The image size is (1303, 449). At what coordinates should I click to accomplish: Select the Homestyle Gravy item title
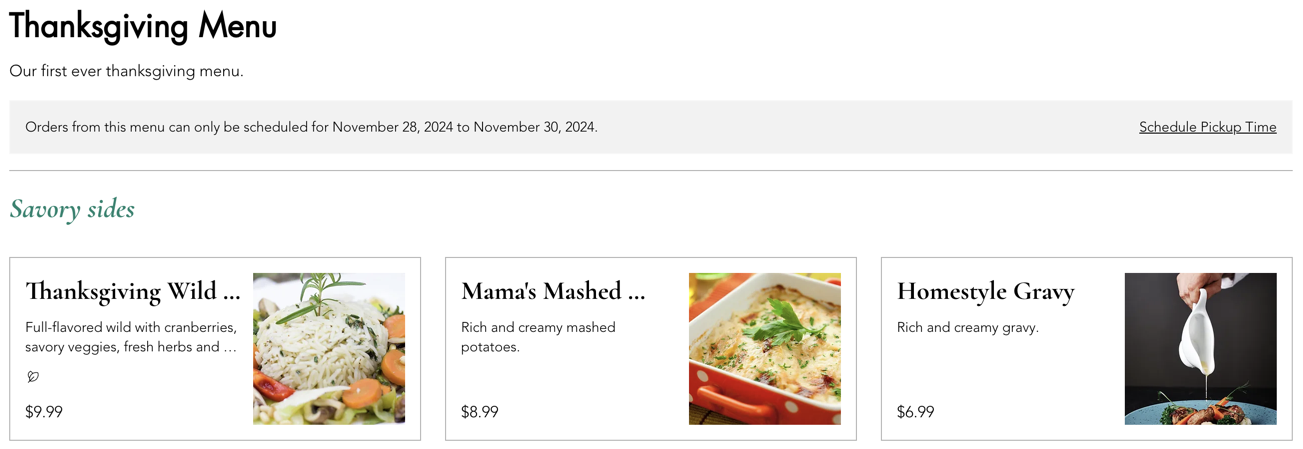[x=986, y=291]
